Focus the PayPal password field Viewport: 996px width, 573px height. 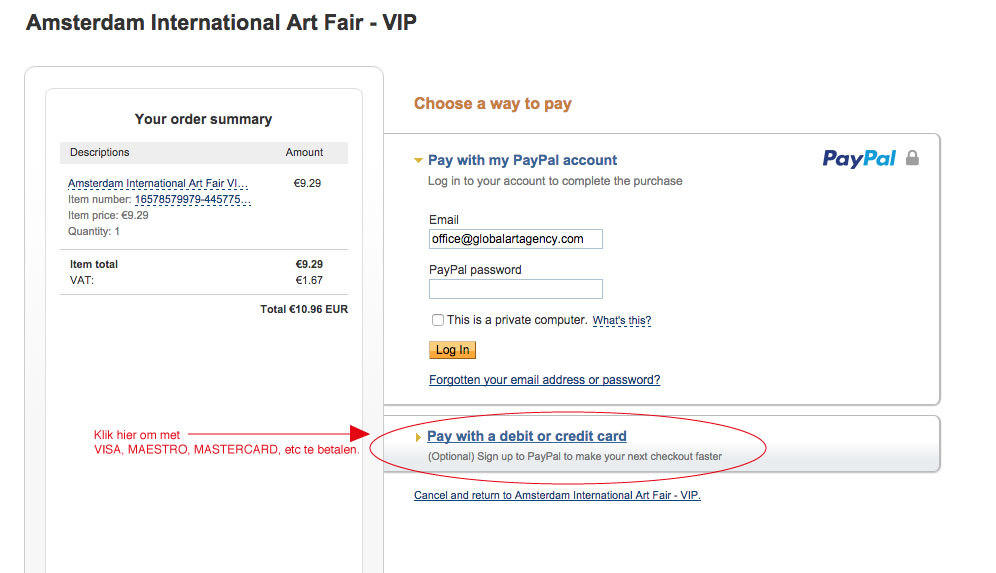[516, 289]
